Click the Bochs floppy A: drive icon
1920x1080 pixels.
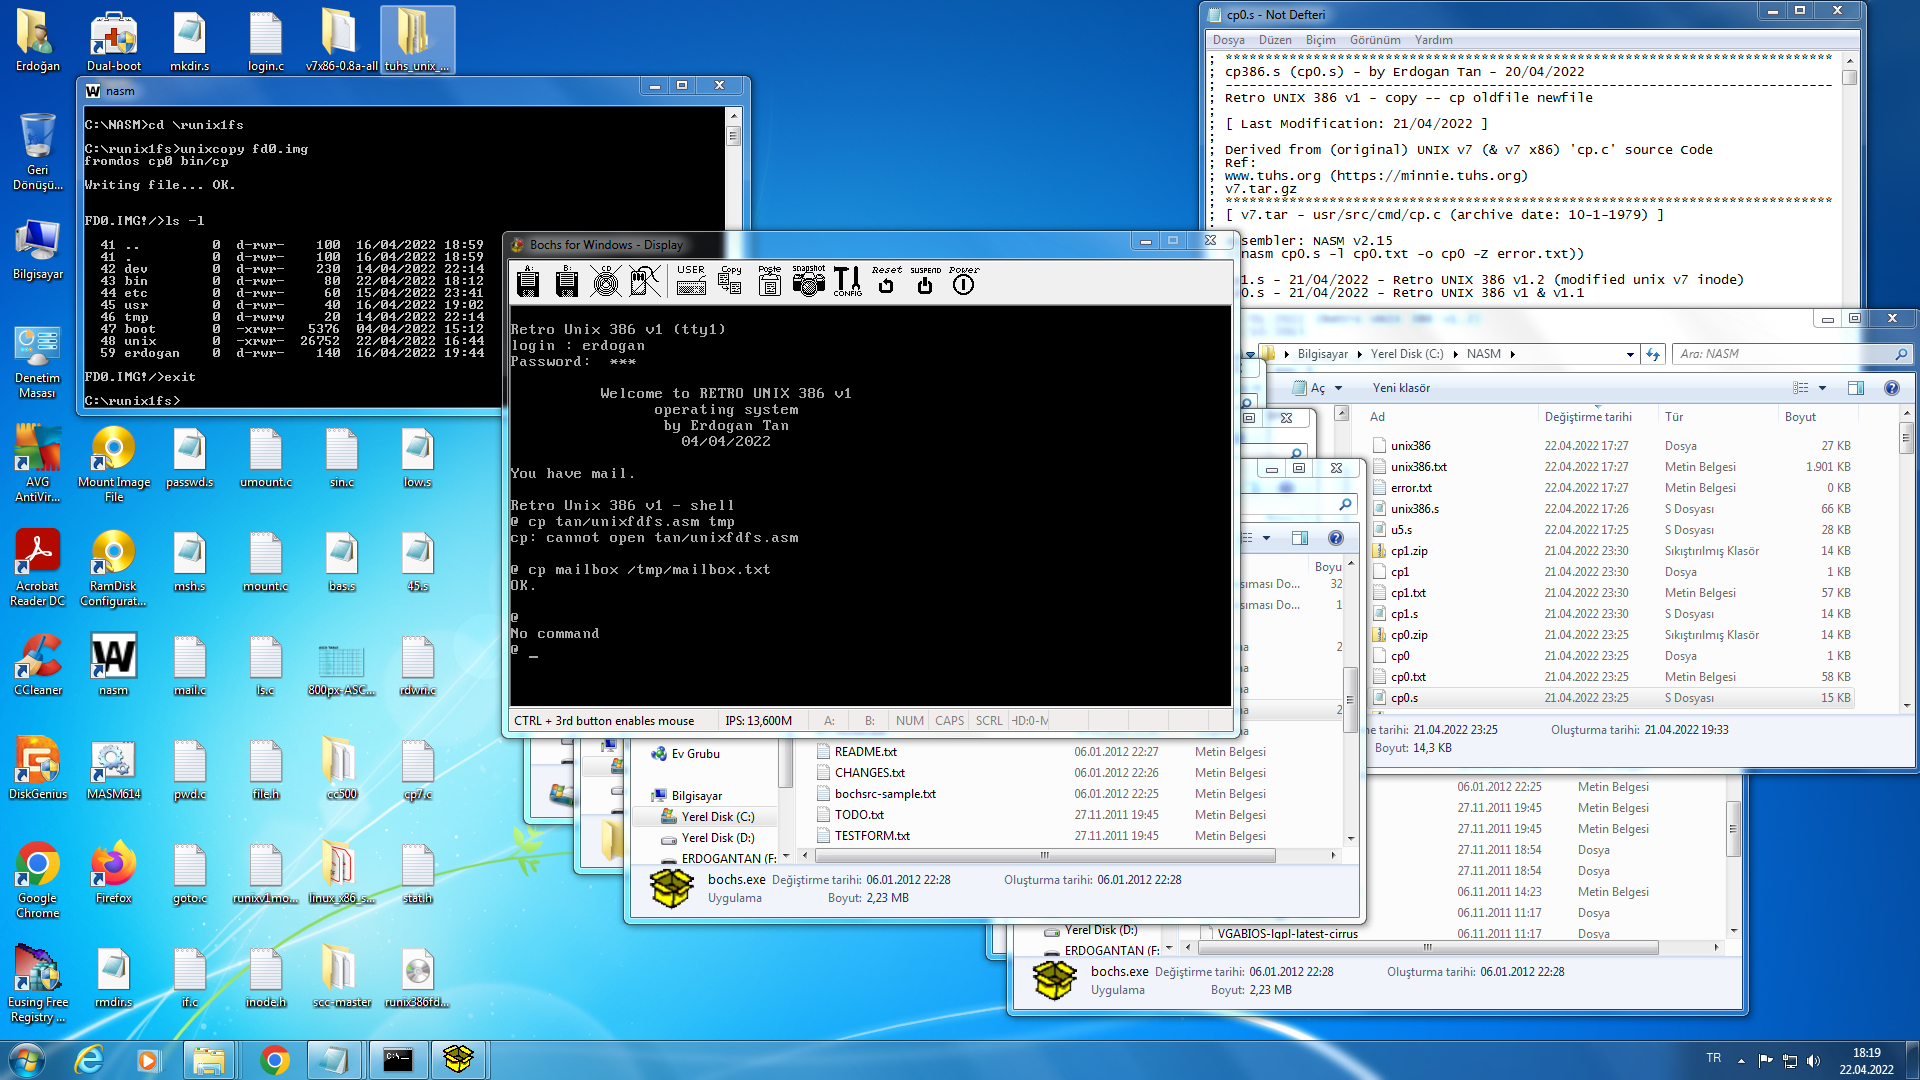tap(528, 282)
